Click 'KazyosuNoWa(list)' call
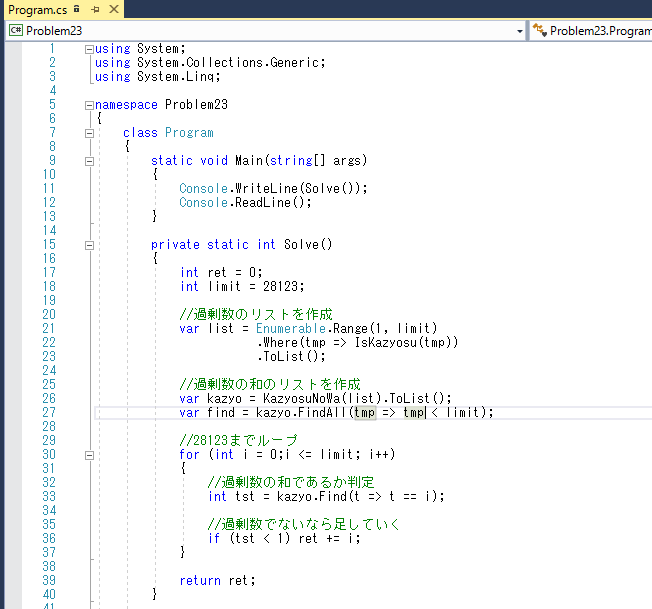 point(322,399)
